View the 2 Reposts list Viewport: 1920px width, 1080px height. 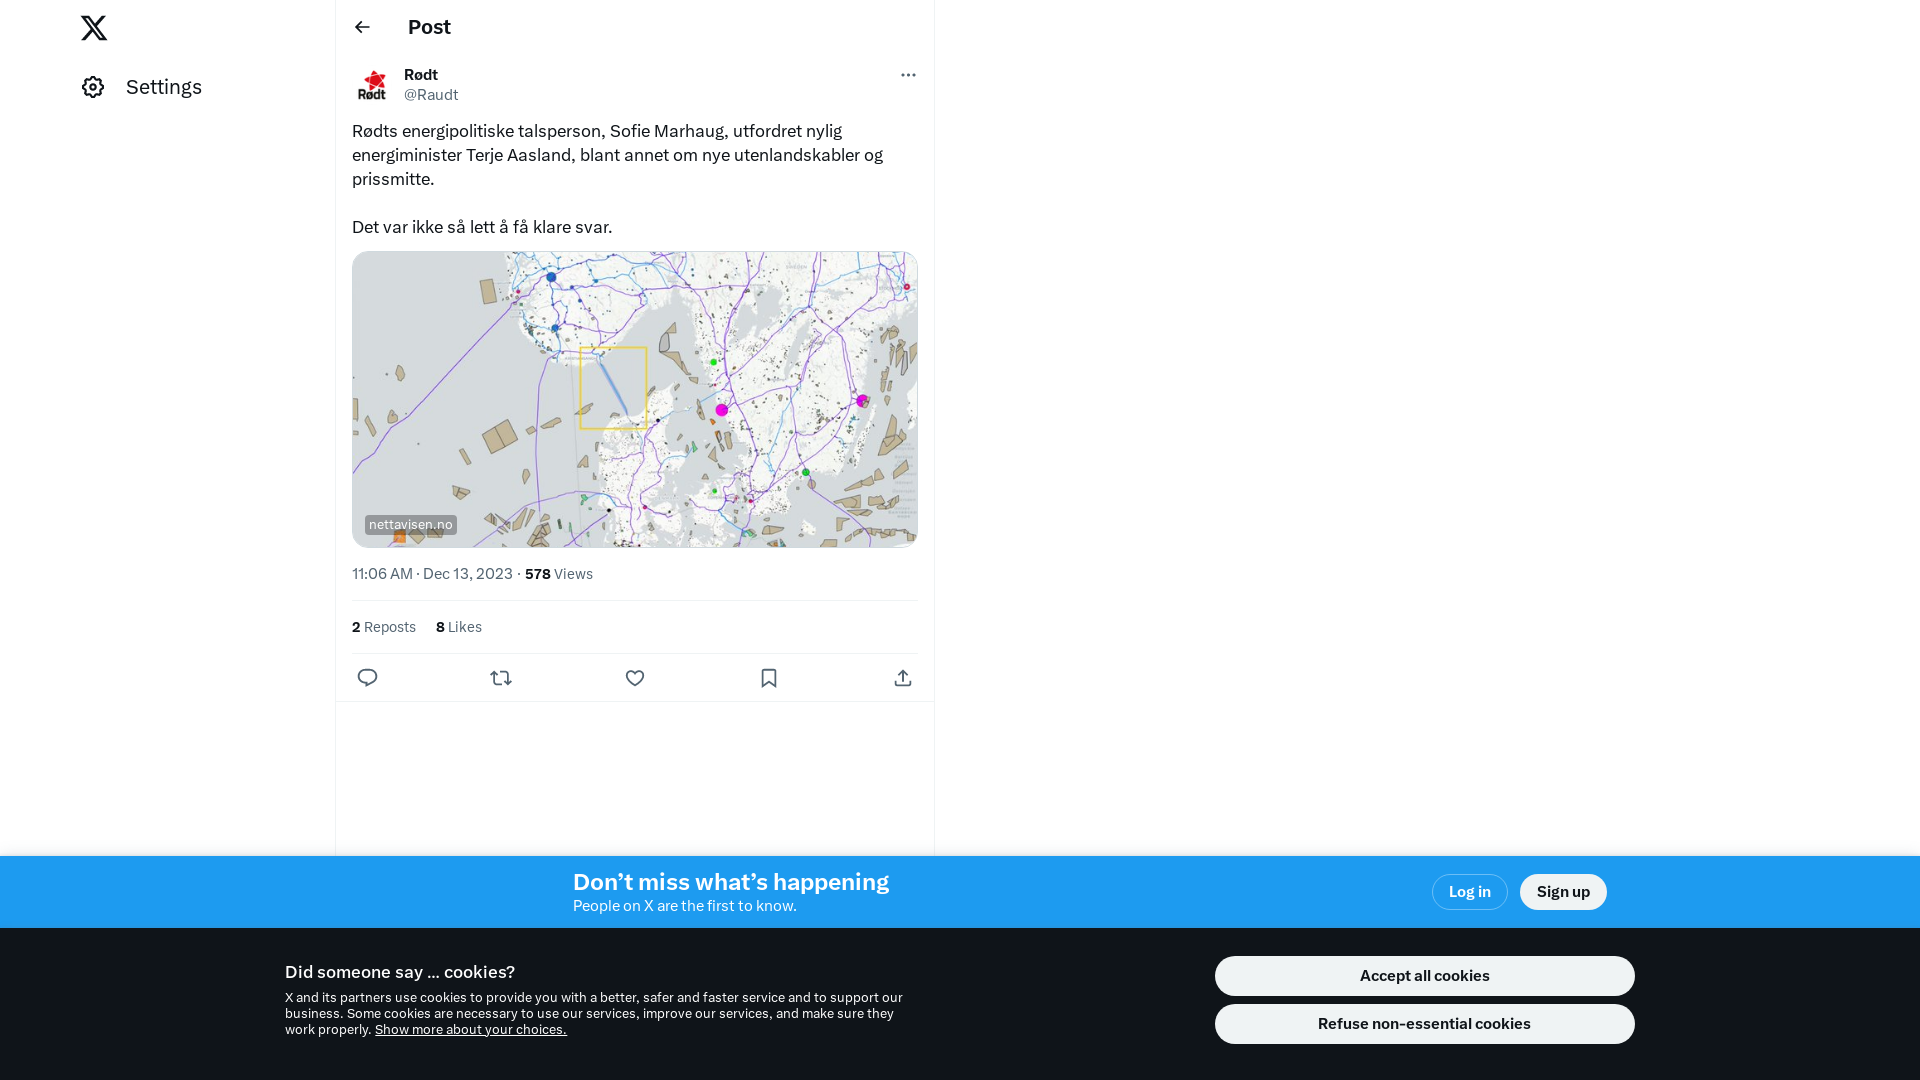(384, 627)
